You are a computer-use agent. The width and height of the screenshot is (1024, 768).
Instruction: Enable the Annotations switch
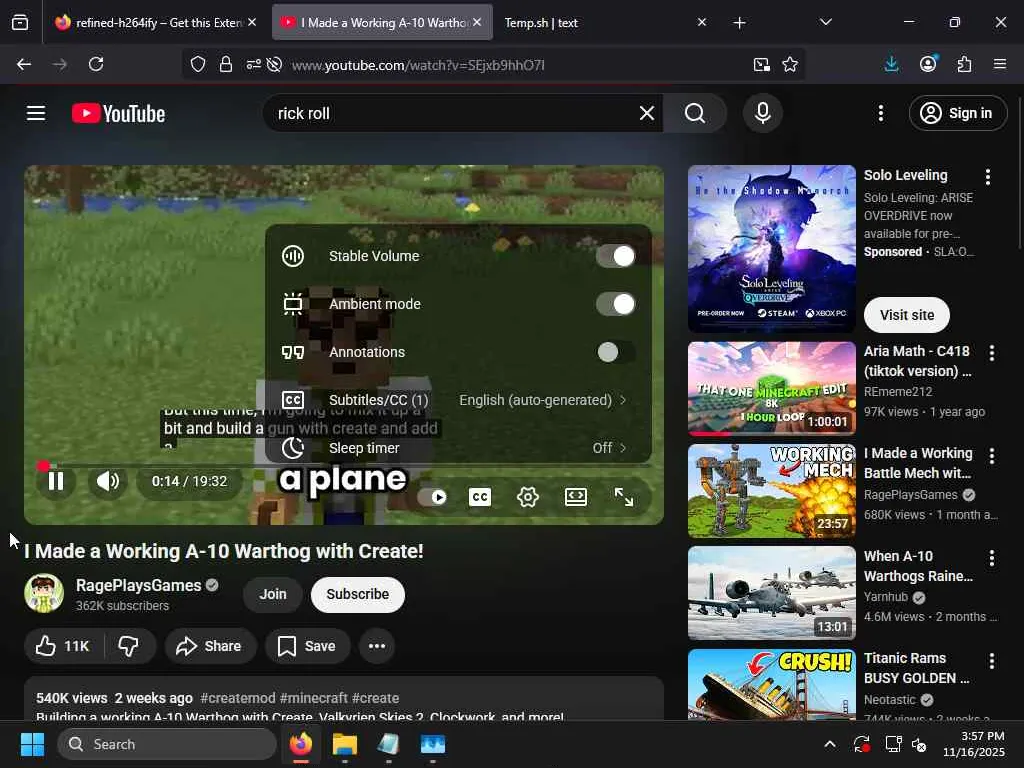(x=616, y=352)
